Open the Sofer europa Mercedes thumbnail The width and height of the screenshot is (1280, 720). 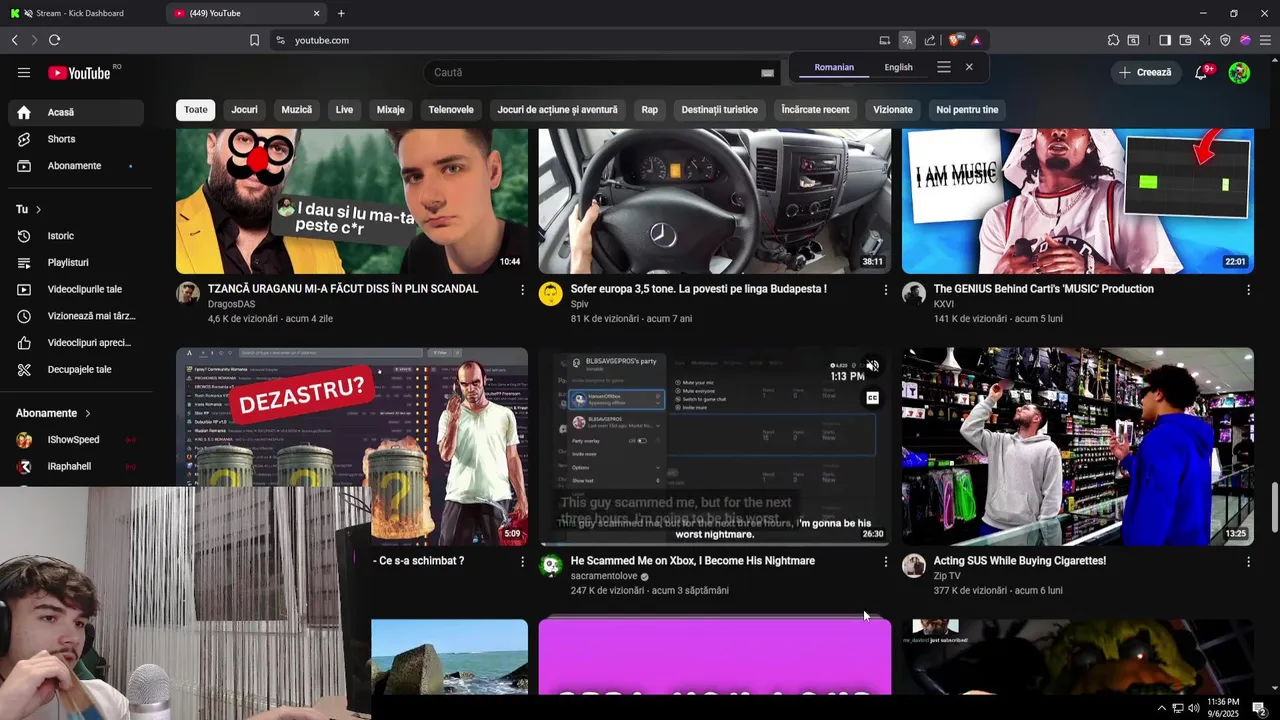[715, 200]
